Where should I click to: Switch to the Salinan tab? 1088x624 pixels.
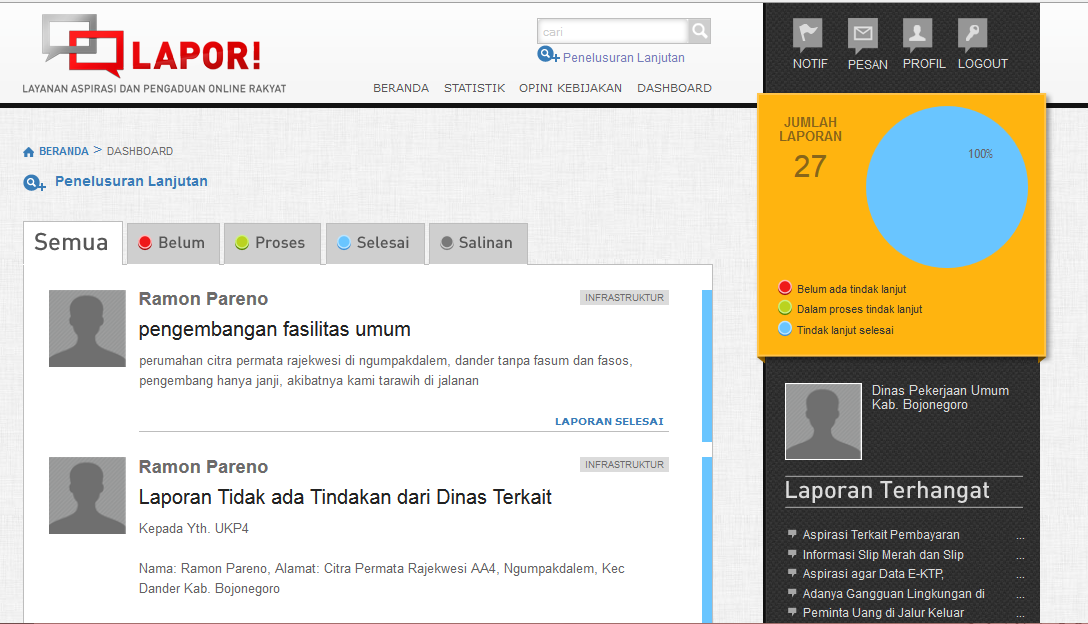pyautogui.click(x=478, y=243)
